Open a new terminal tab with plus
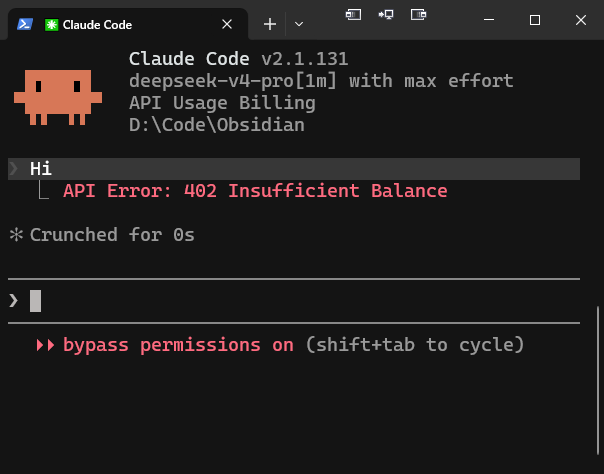604x474 pixels. [x=270, y=24]
